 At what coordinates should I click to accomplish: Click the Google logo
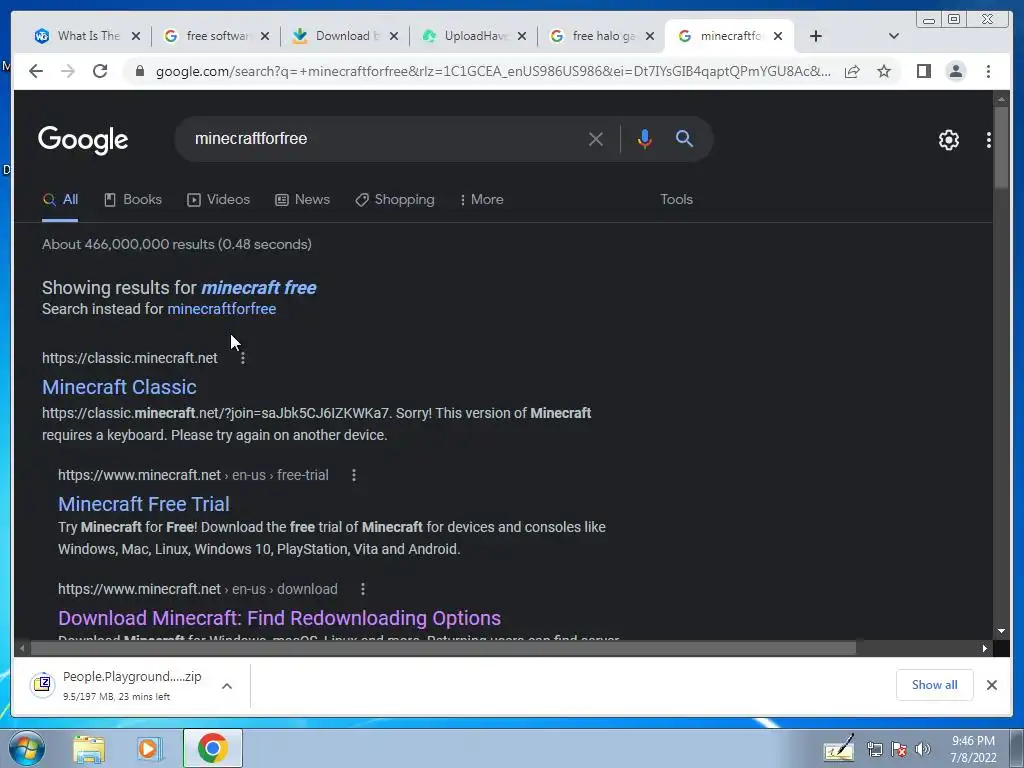[83, 140]
